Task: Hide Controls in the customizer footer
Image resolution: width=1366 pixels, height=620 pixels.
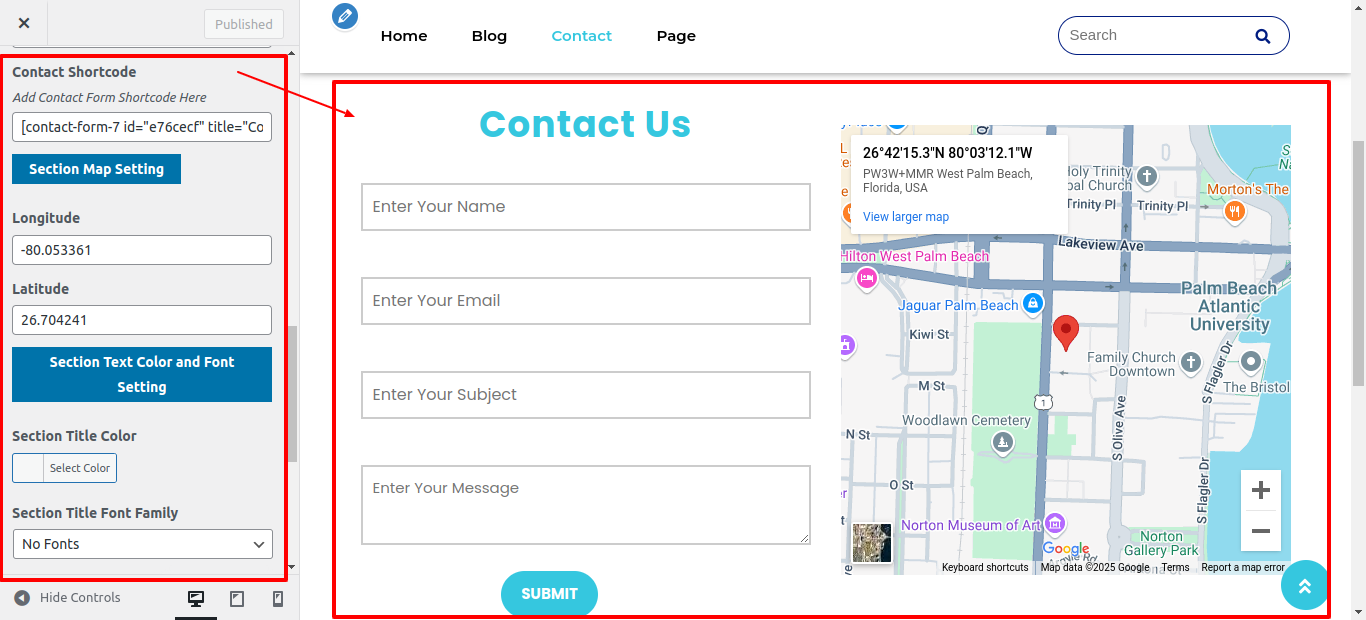Action: pyautogui.click(x=67, y=598)
